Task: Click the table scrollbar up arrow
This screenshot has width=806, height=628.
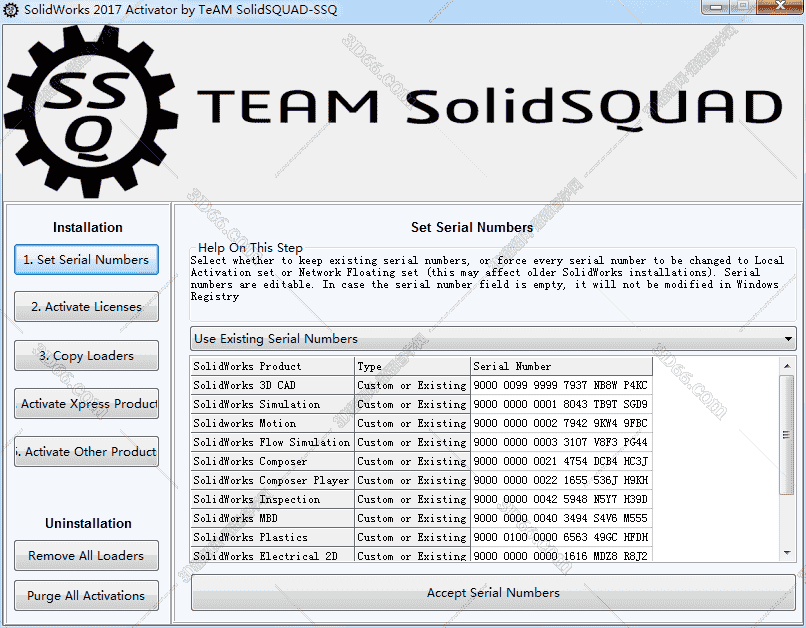Action: coord(788,365)
